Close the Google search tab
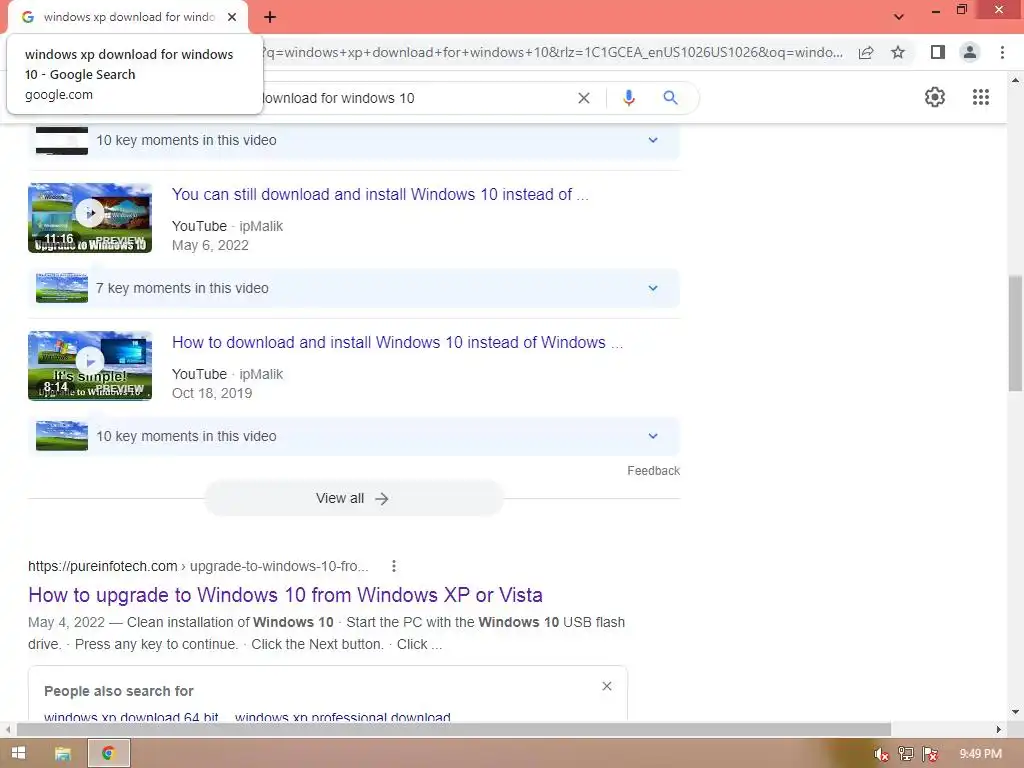 tap(232, 17)
